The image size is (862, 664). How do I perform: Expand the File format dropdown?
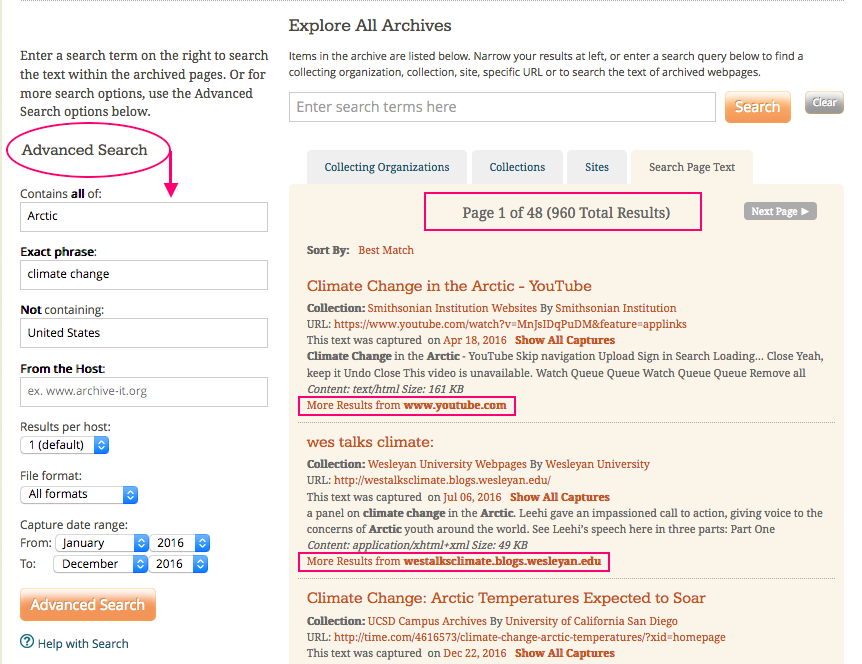79,494
